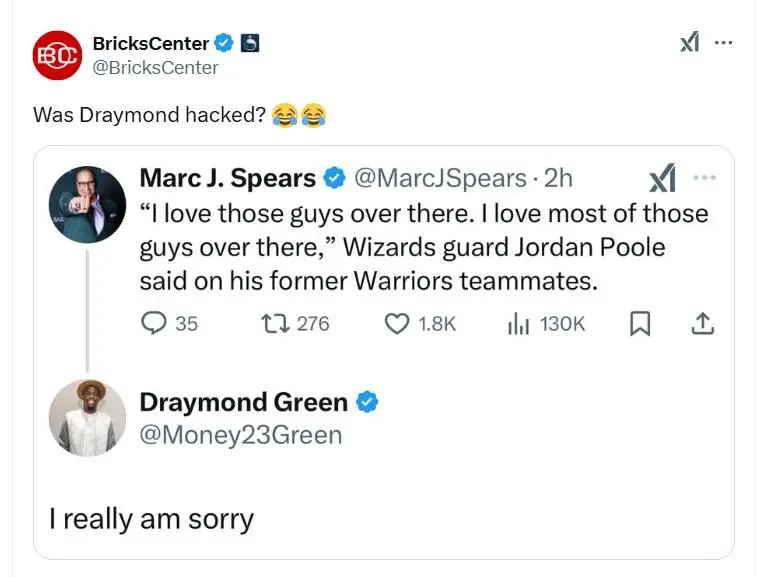Like Marc J. Spears' tweet
The image size is (757, 577).
[397, 323]
